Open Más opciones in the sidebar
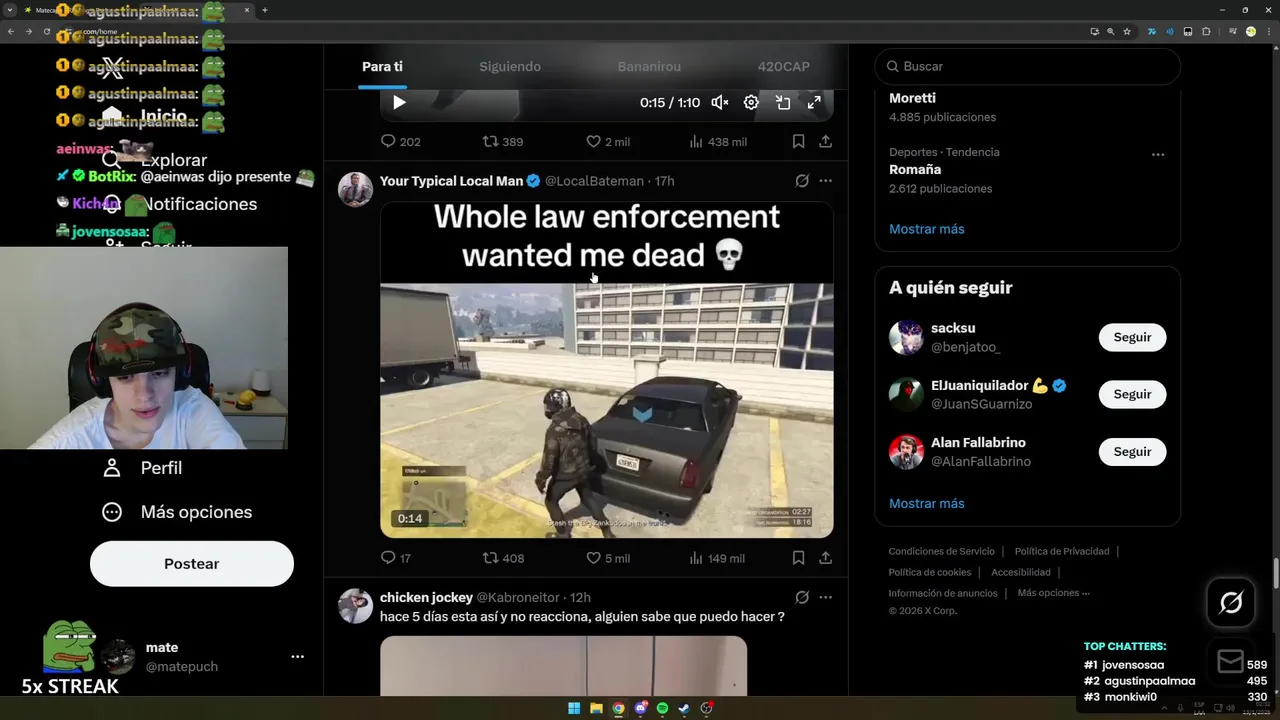This screenshot has height=720, width=1280. click(177, 512)
